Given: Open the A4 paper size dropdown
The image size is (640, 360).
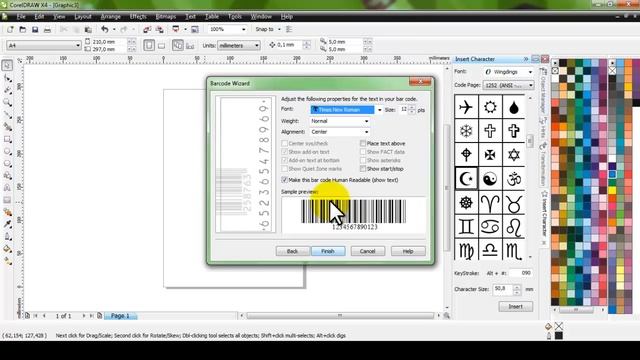Looking at the screenshot, I should point(78,45).
